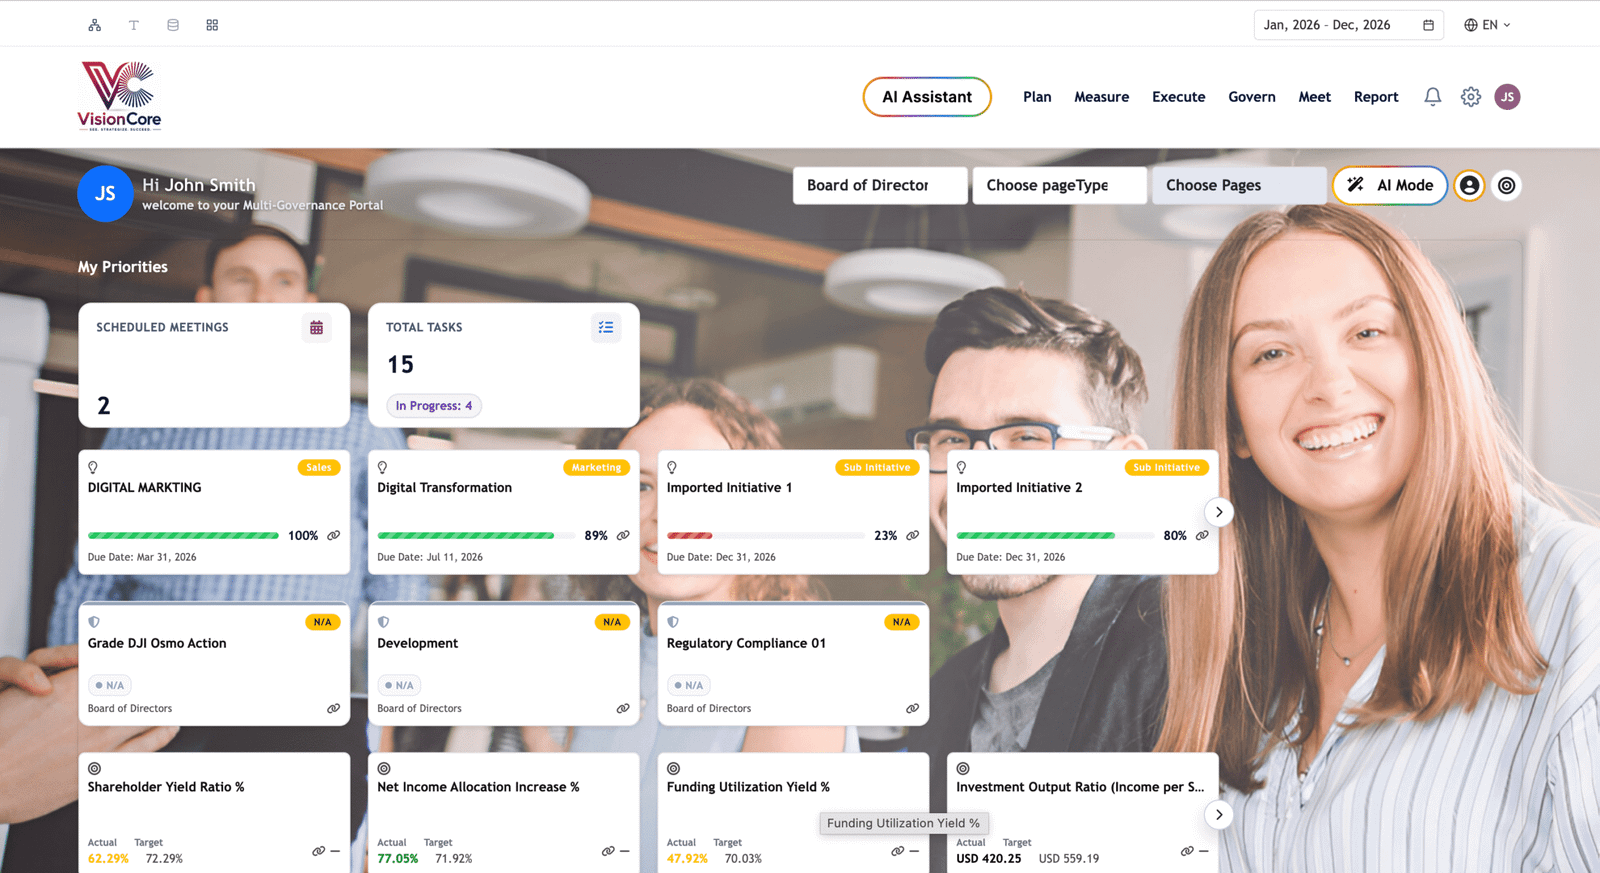Click the In Progress: 4 tag
Viewport: 1600px width, 873px height.
[434, 406]
